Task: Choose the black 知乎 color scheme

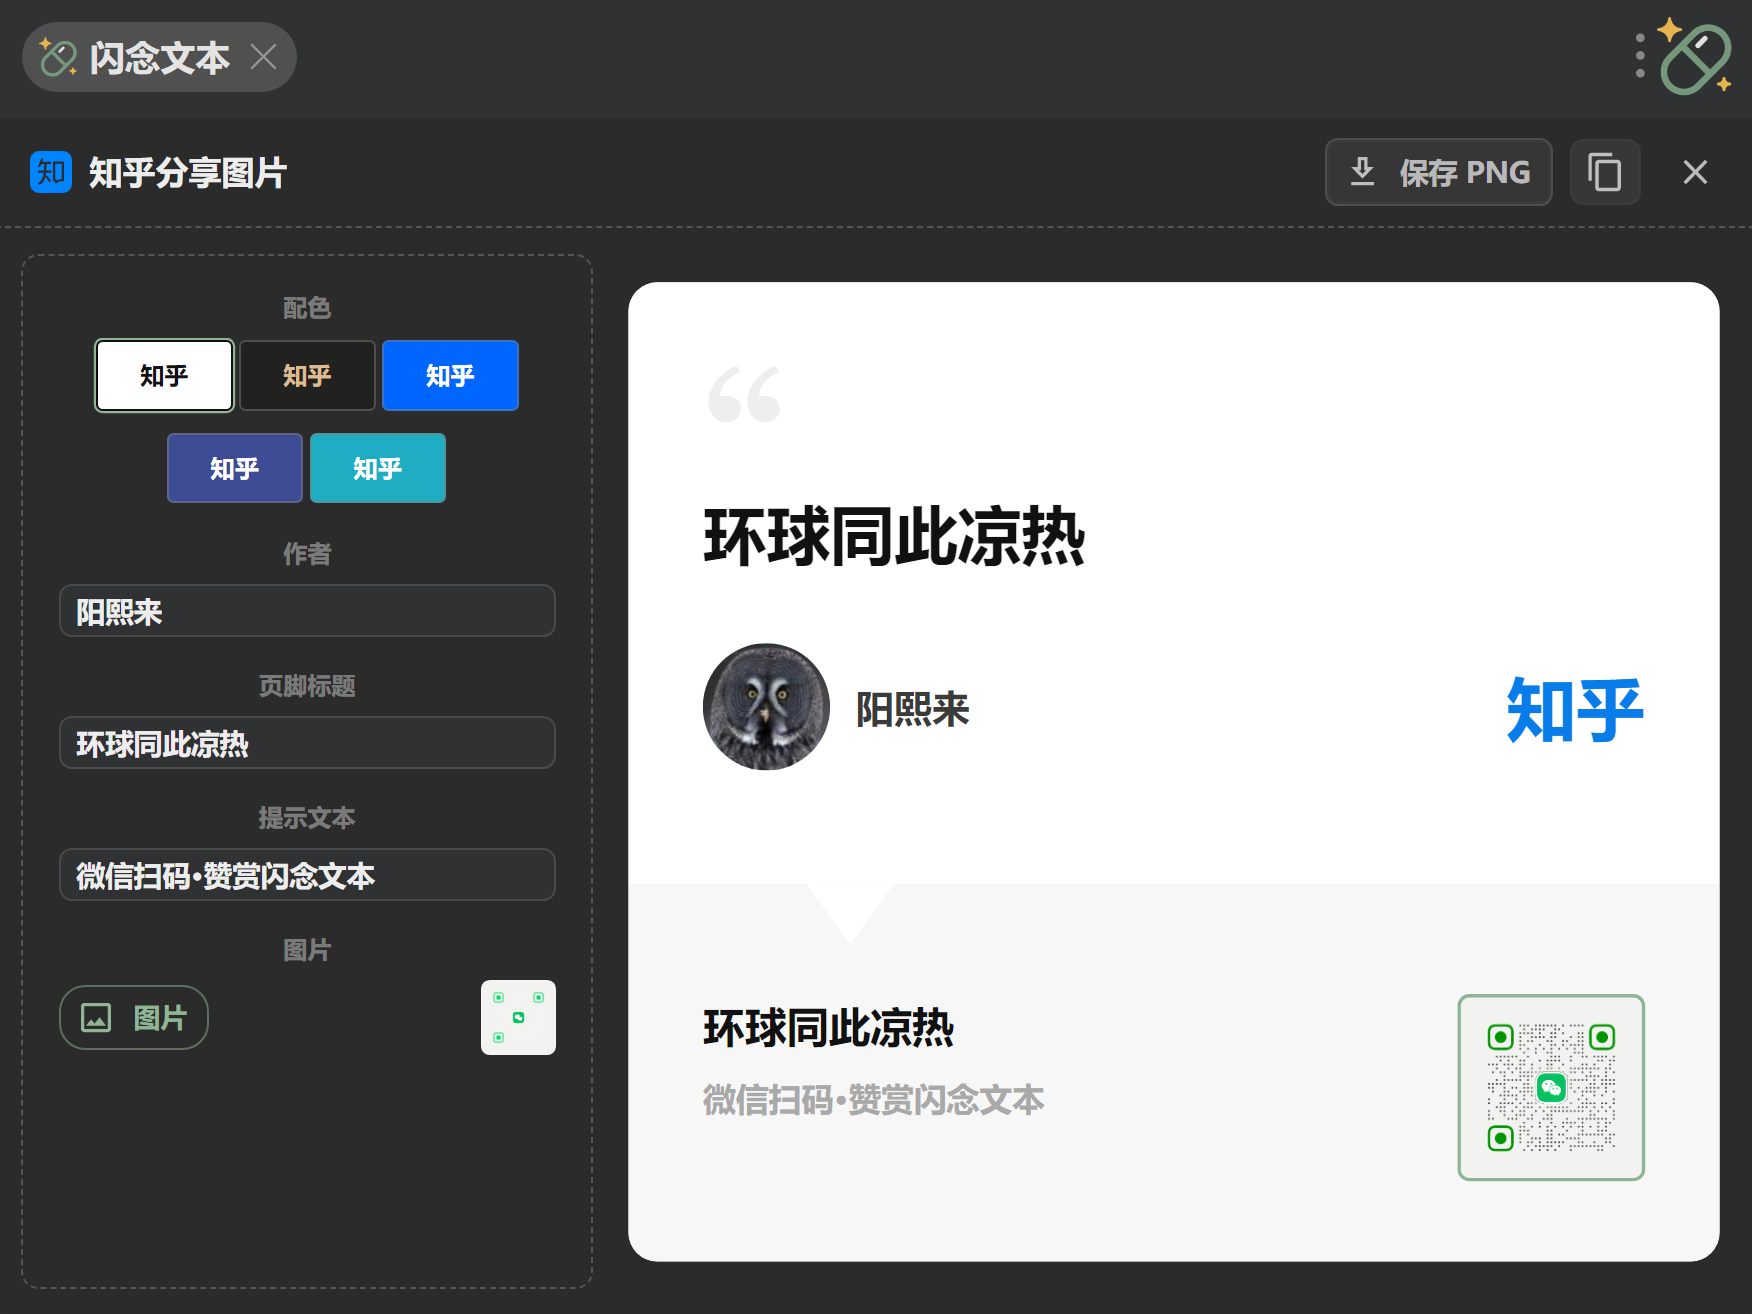Action: coord(307,375)
